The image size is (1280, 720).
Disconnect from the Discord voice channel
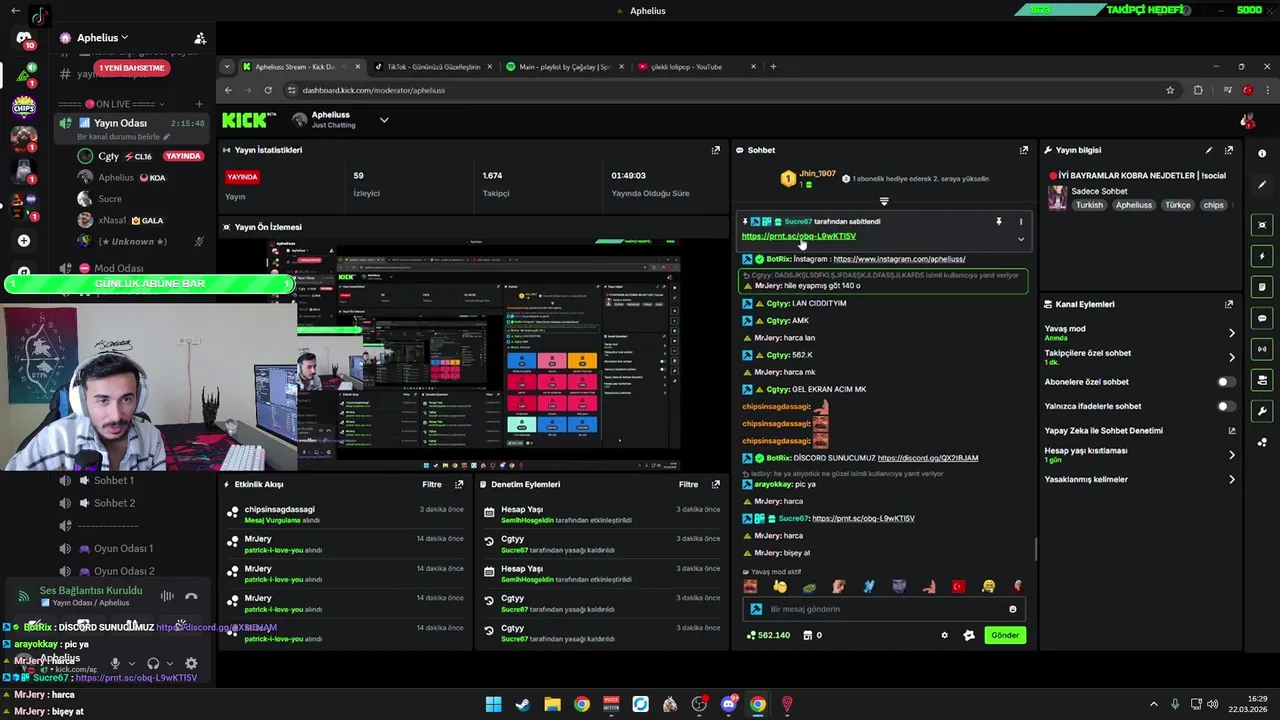(x=191, y=596)
